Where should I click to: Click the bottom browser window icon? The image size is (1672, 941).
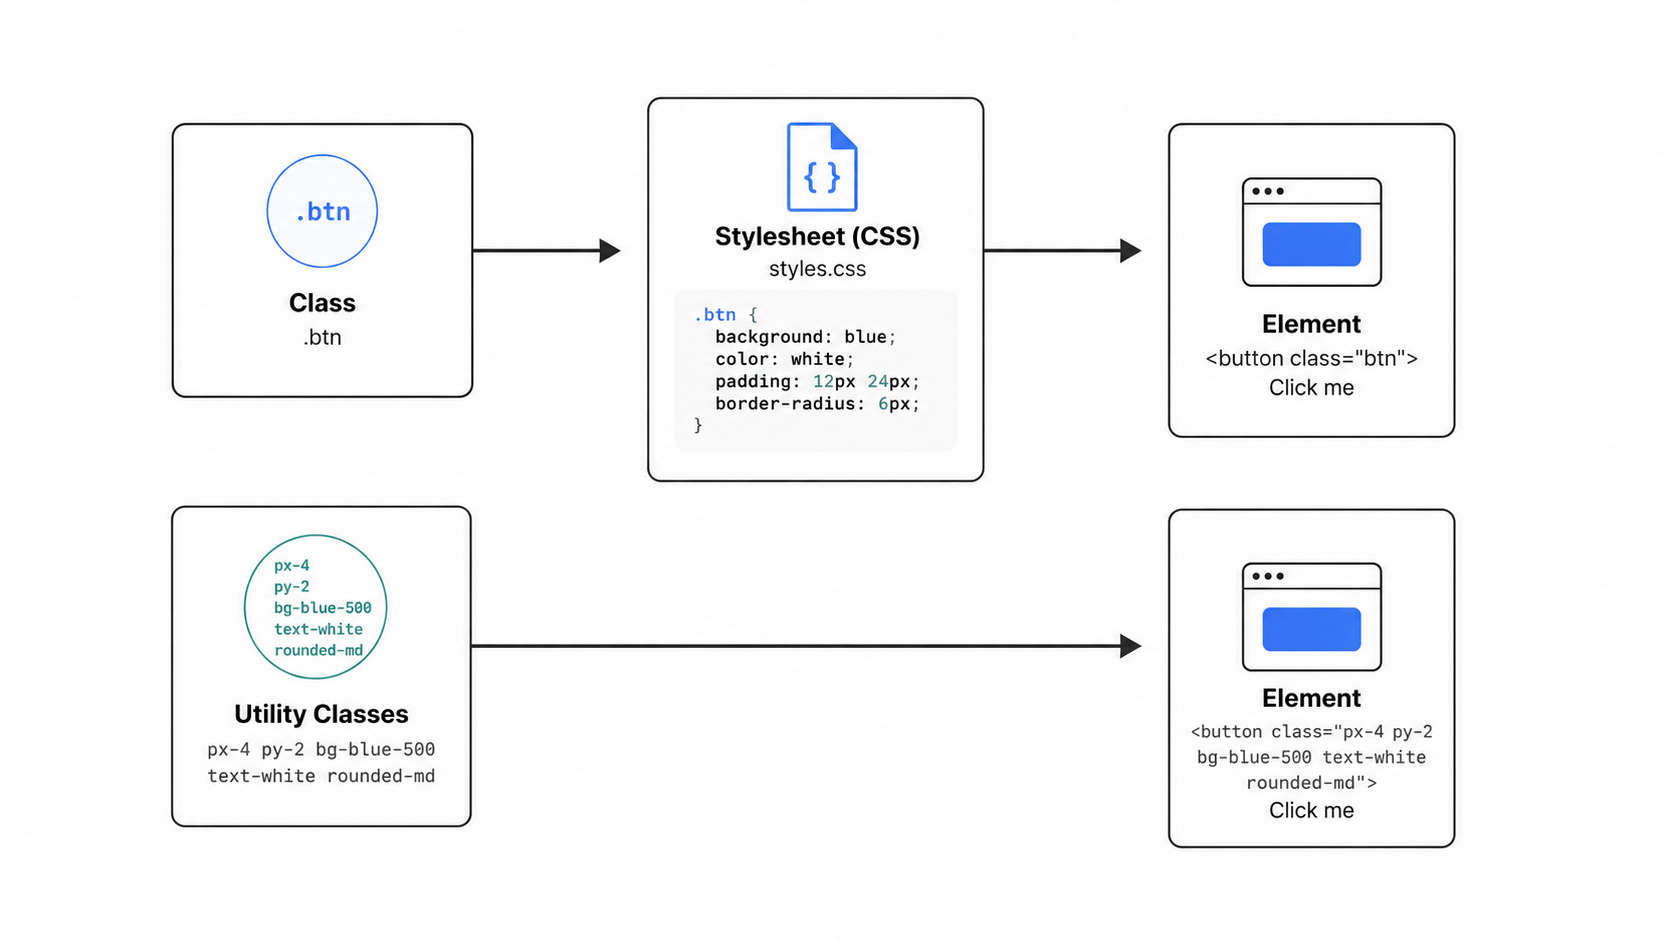coord(1312,617)
